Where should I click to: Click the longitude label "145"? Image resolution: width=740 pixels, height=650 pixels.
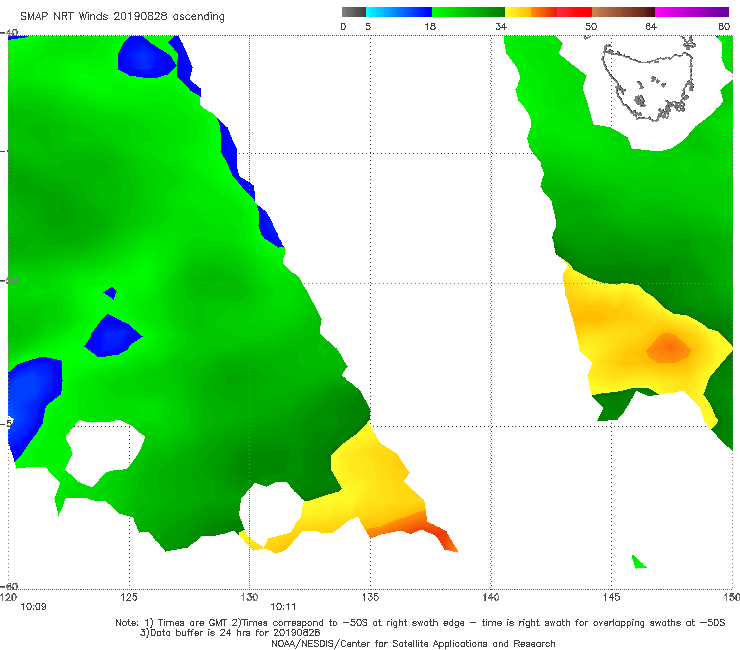pyautogui.click(x=611, y=597)
